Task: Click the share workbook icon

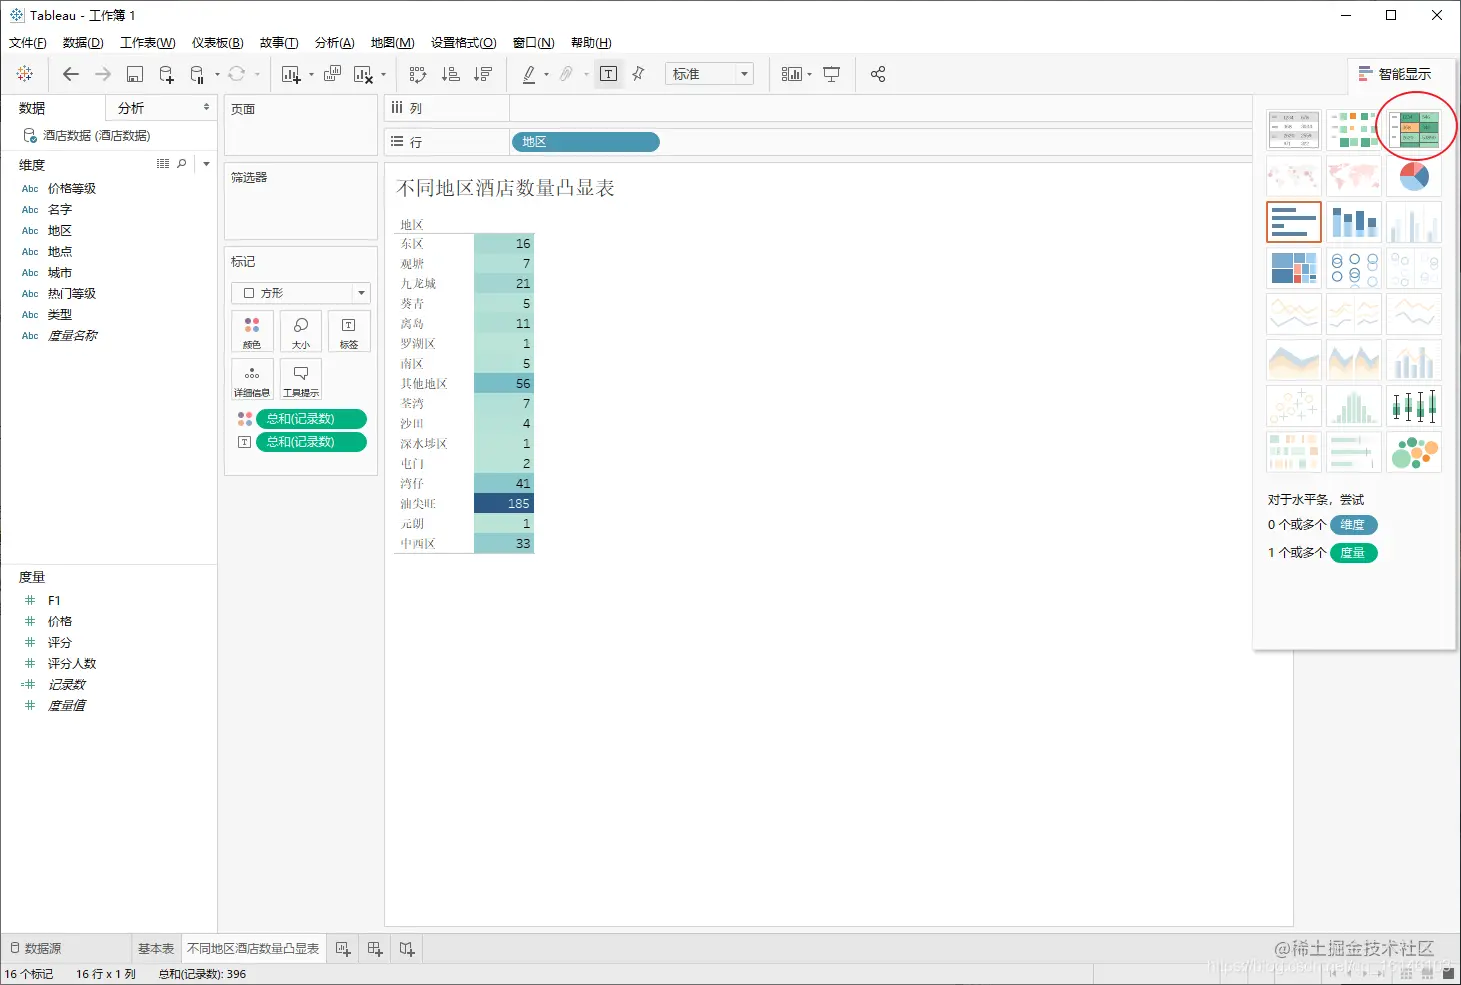Action: coord(878,74)
